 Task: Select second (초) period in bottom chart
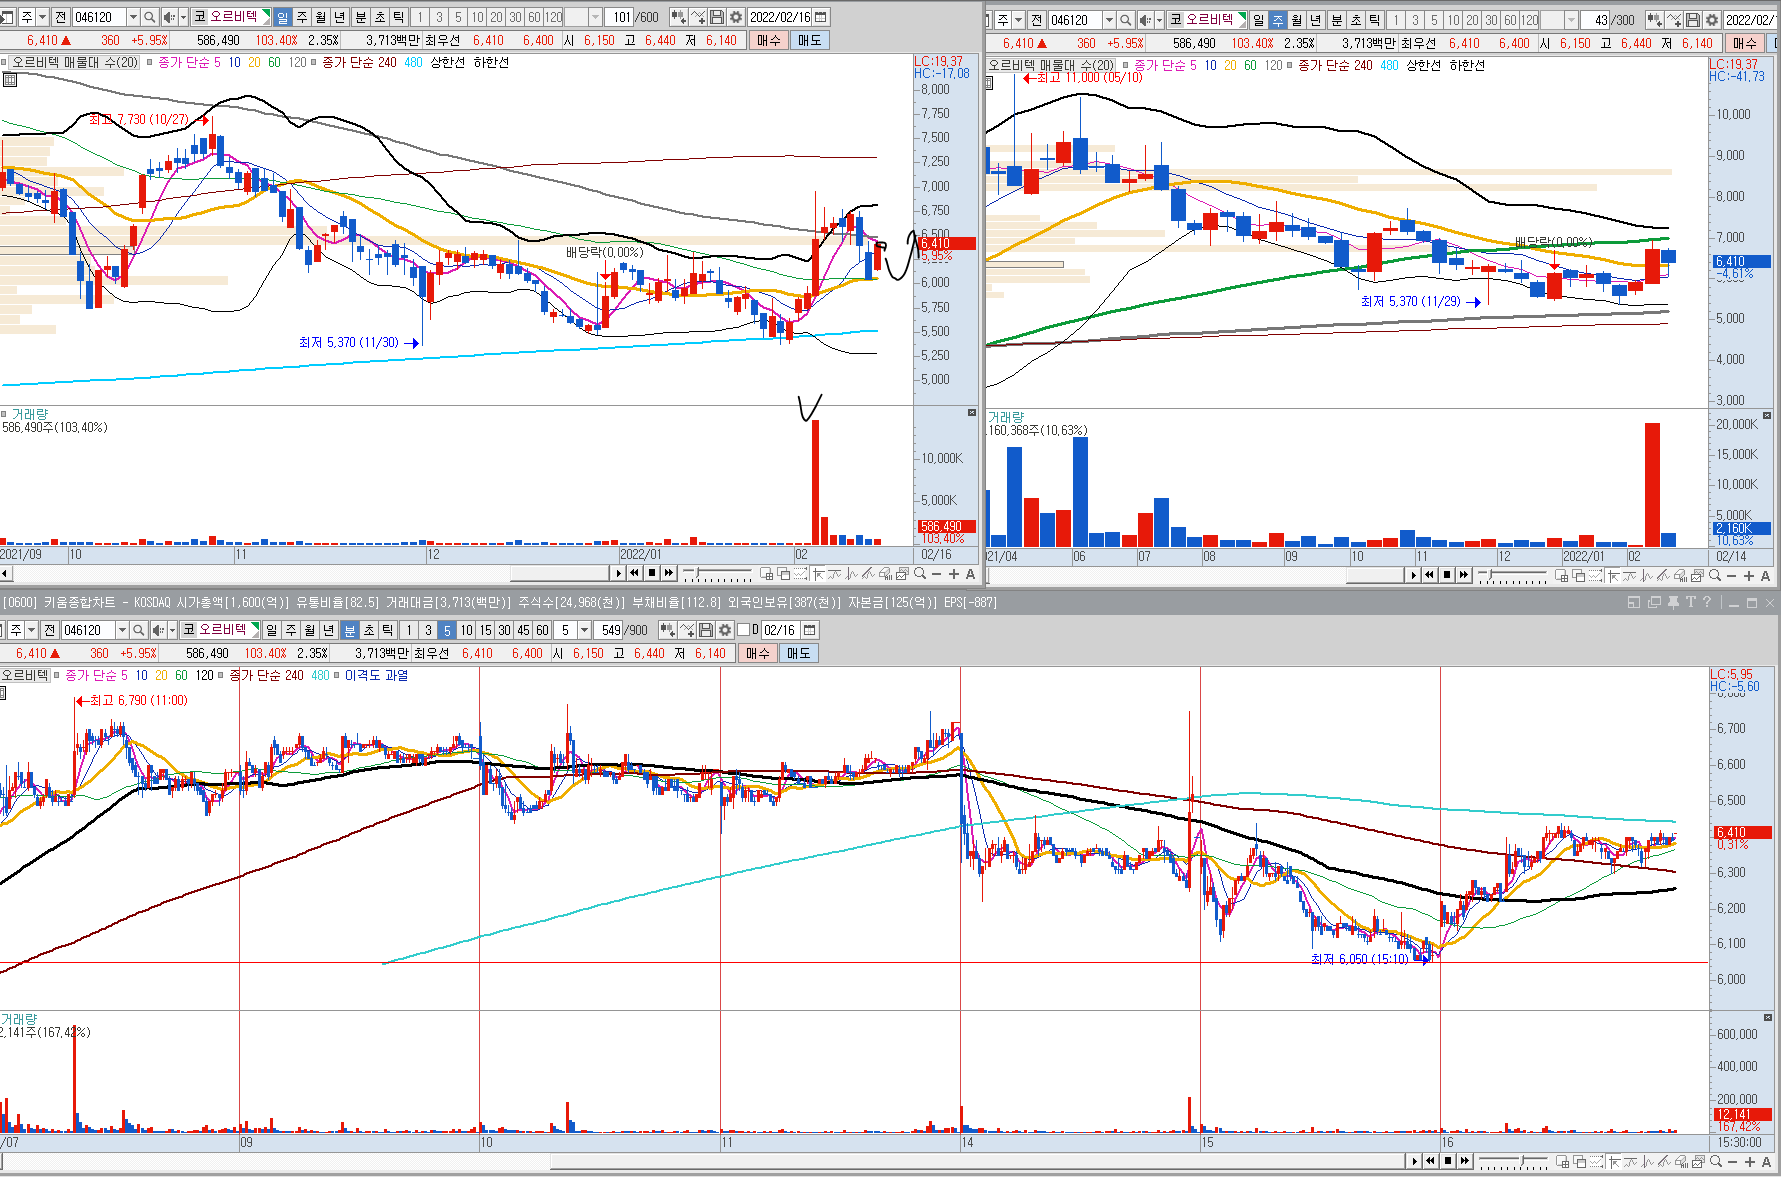(369, 630)
